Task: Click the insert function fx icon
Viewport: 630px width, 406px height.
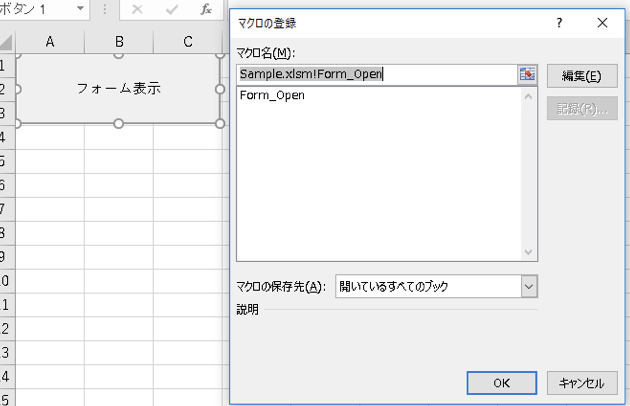Action: pyautogui.click(x=206, y=9)
